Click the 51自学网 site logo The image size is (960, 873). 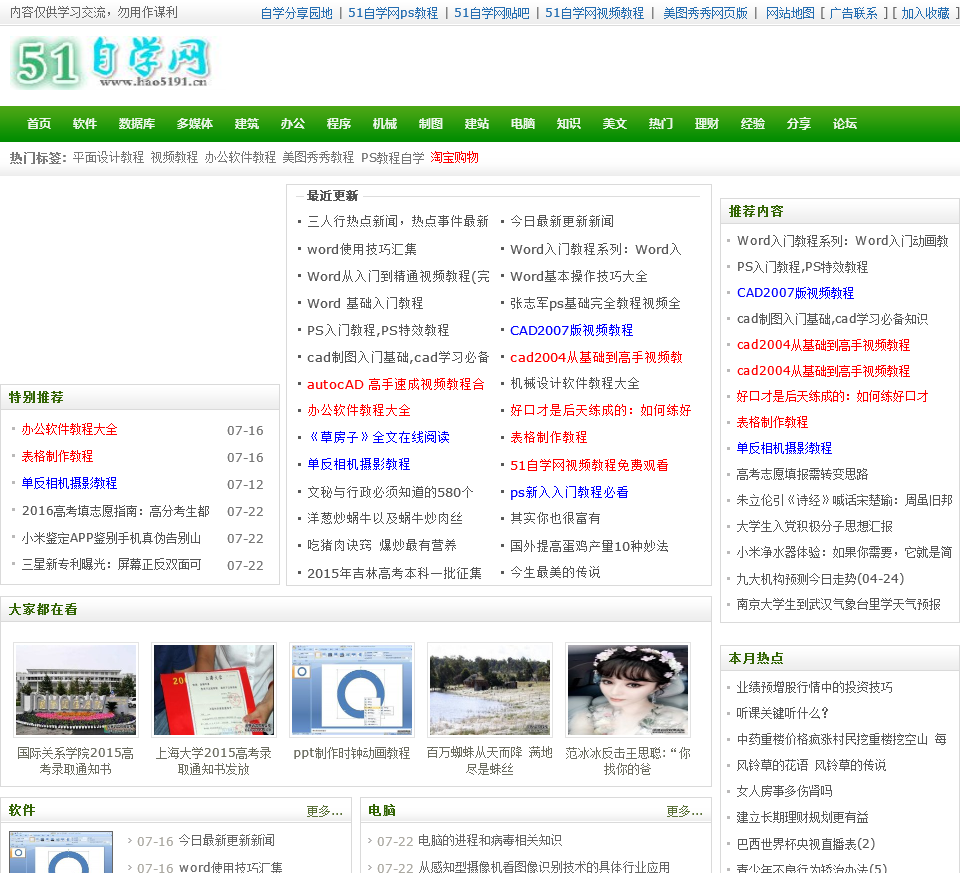coord(111,62)
